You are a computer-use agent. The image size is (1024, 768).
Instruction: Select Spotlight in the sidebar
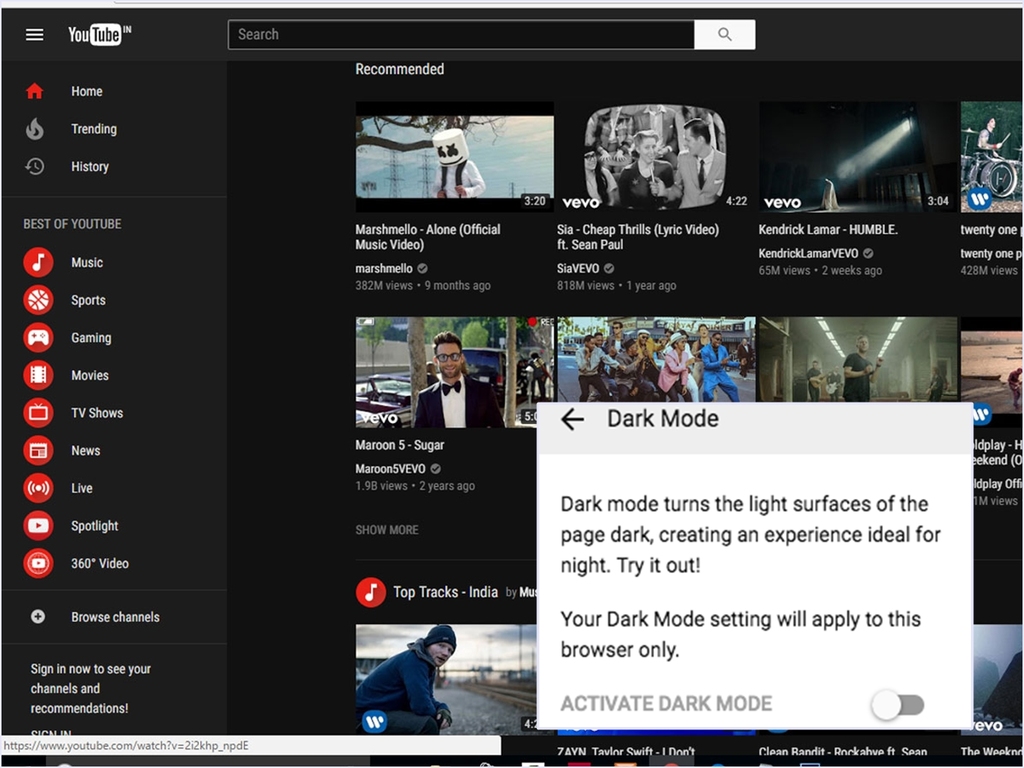pos(95,526)
